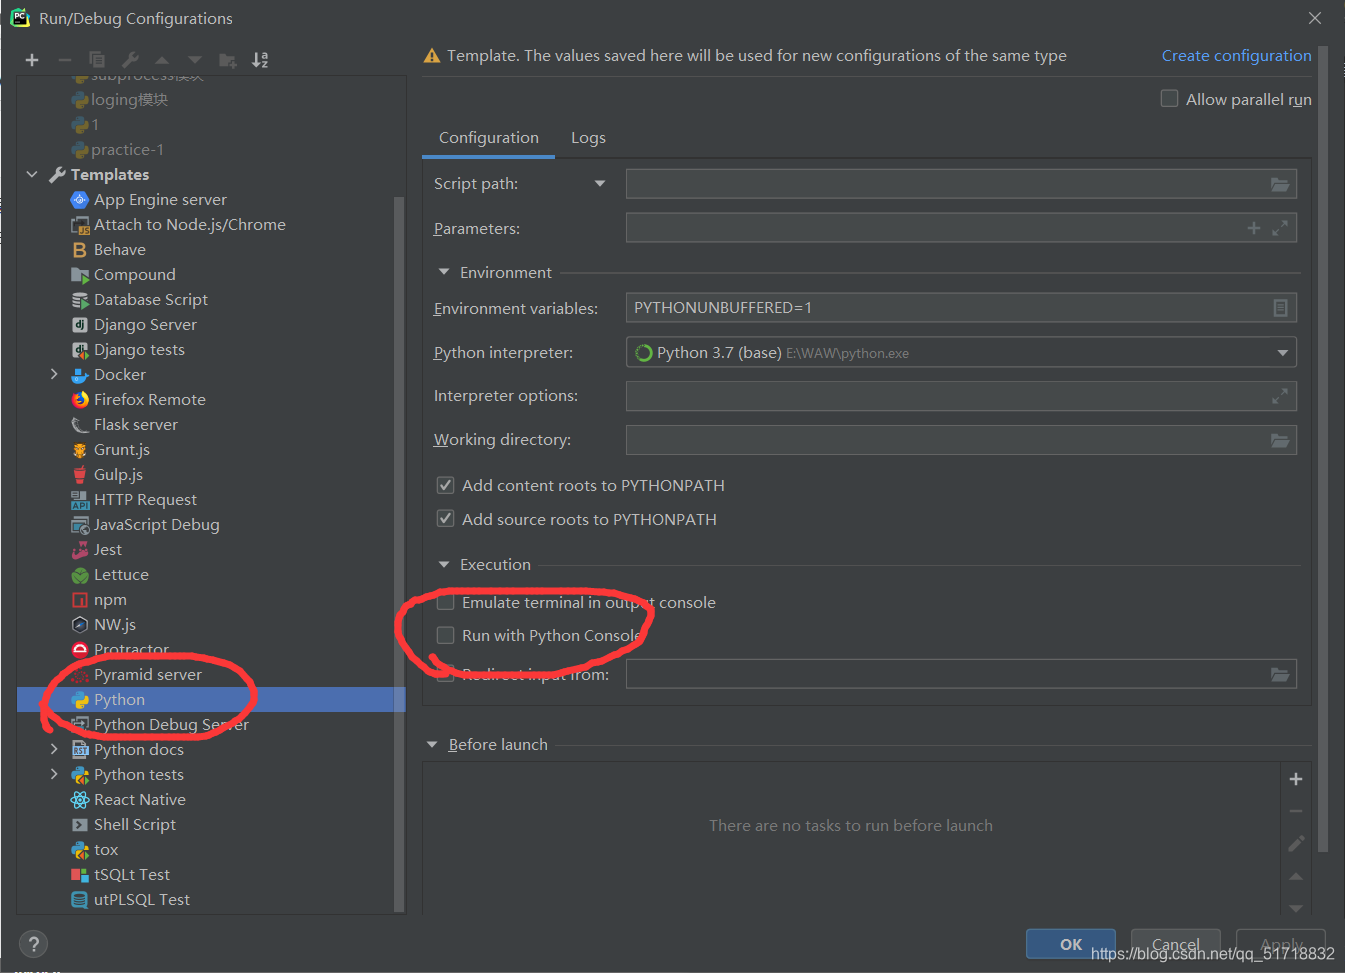Enable Run with Python Console checkbox

pyautogui.click(x=446, y=635)
